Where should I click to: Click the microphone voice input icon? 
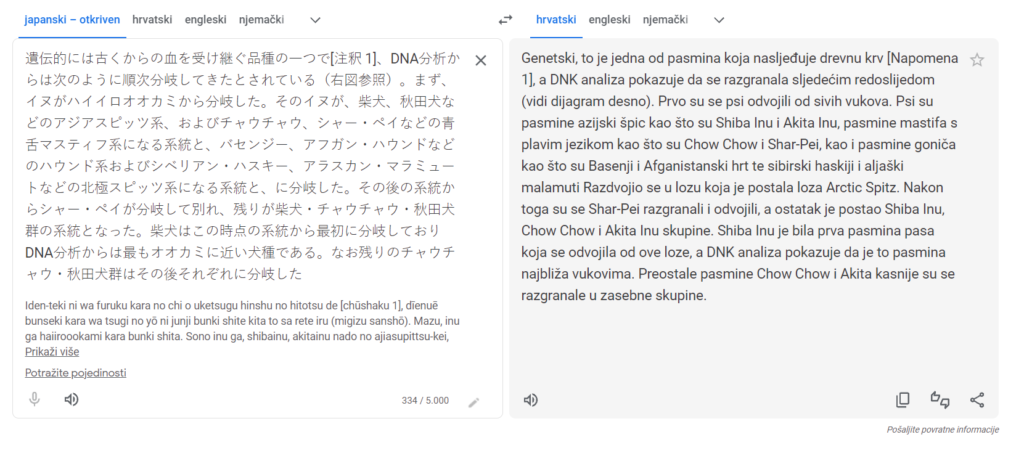pos(34,400)
